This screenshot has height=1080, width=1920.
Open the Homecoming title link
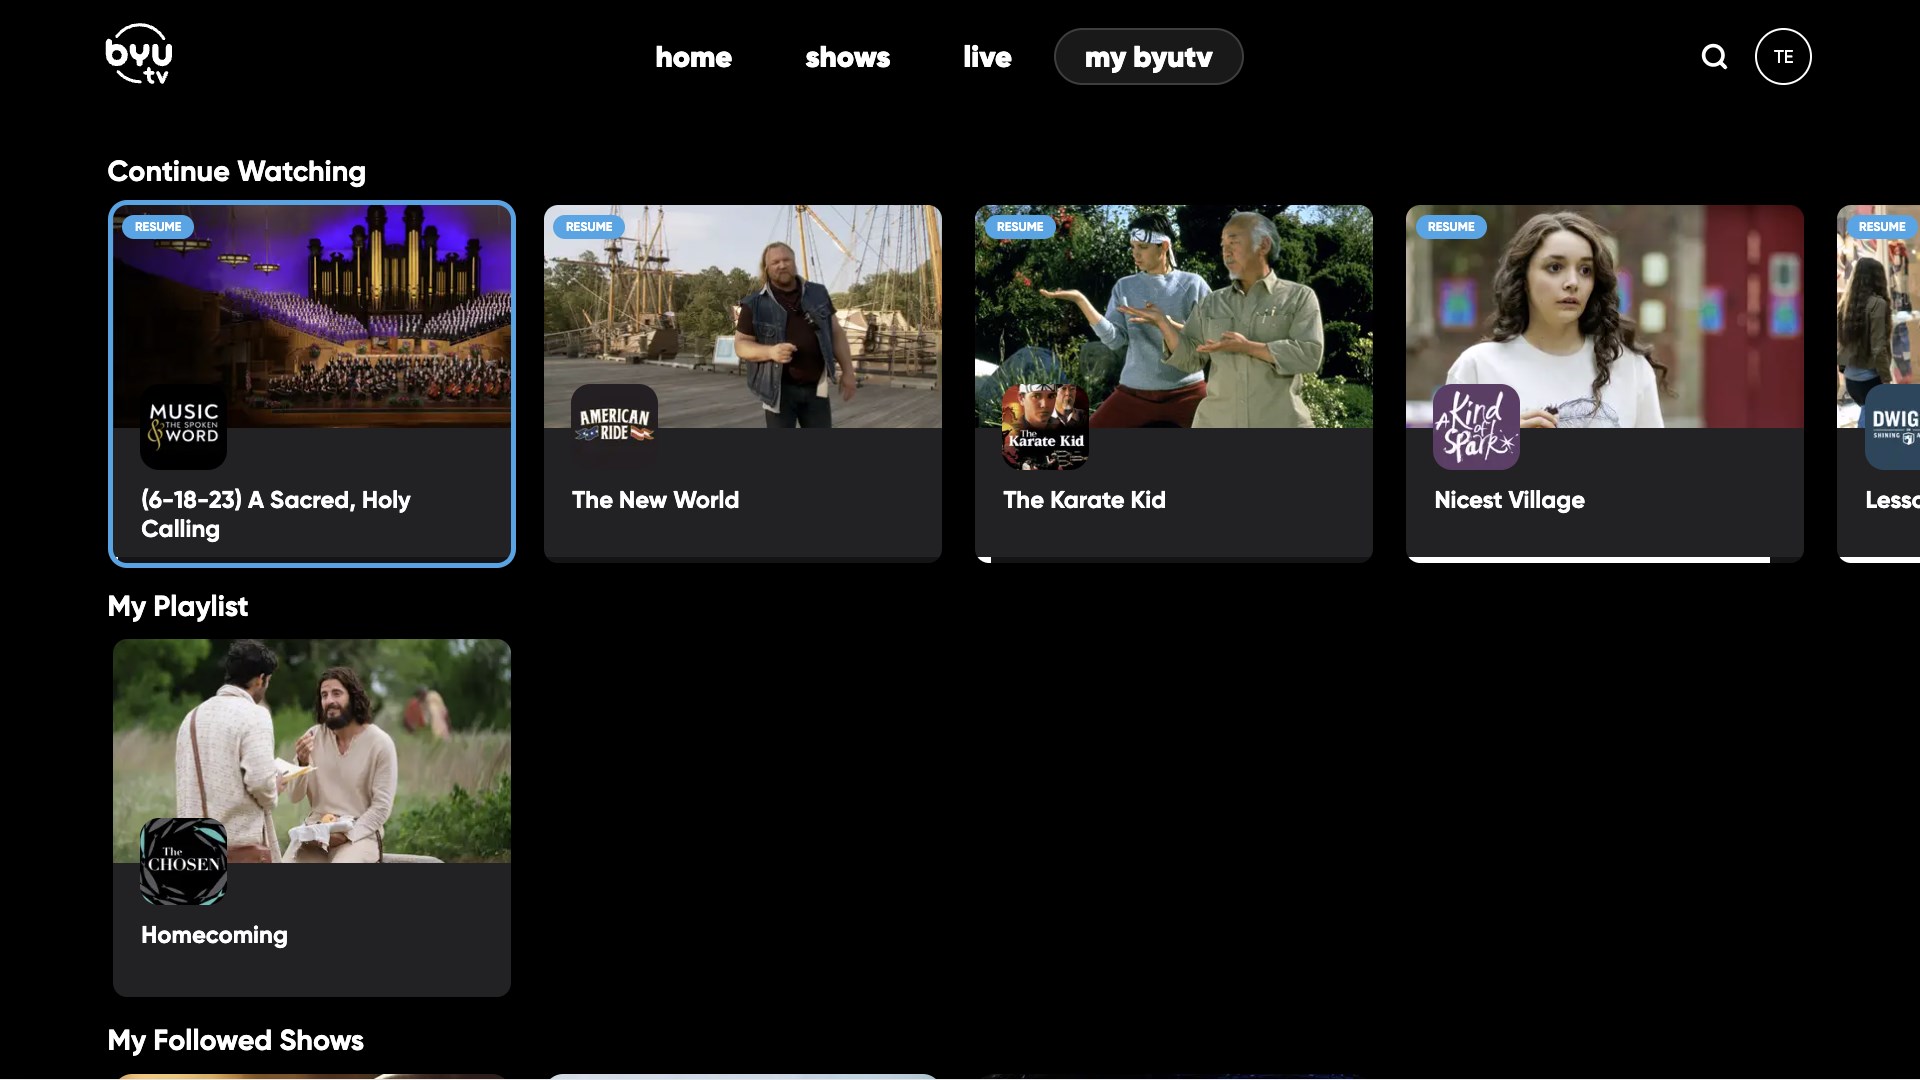214,935
